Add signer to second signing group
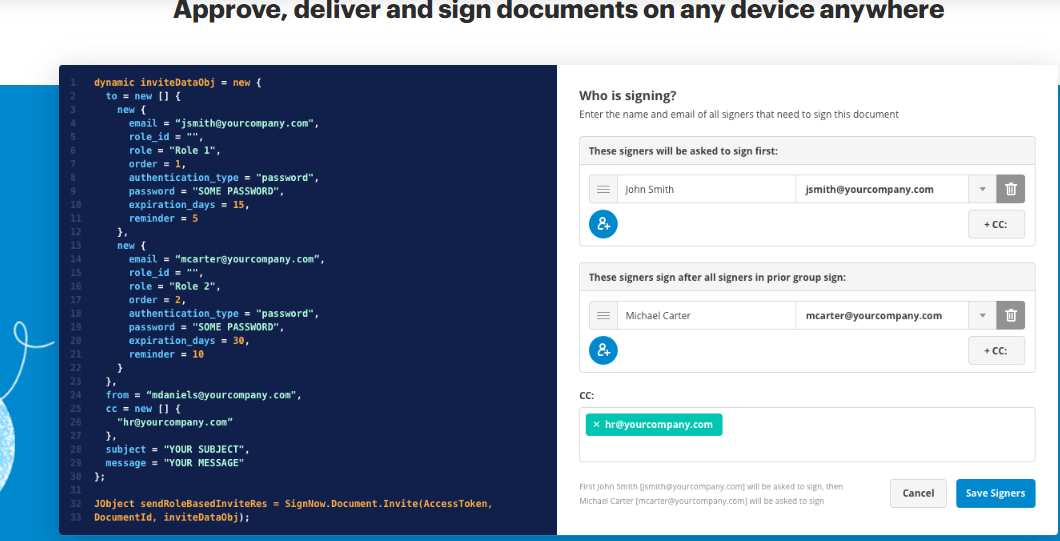Image resolution: width=1060 pixels, height=541 pixels. 603,350
